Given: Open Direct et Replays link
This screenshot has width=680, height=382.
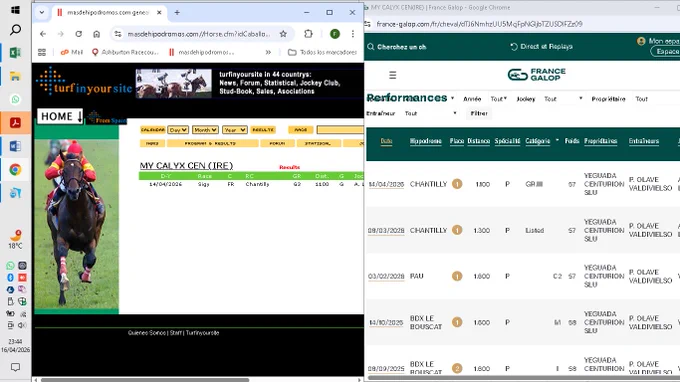Looking at the screenshot, I should pos(541,46).
